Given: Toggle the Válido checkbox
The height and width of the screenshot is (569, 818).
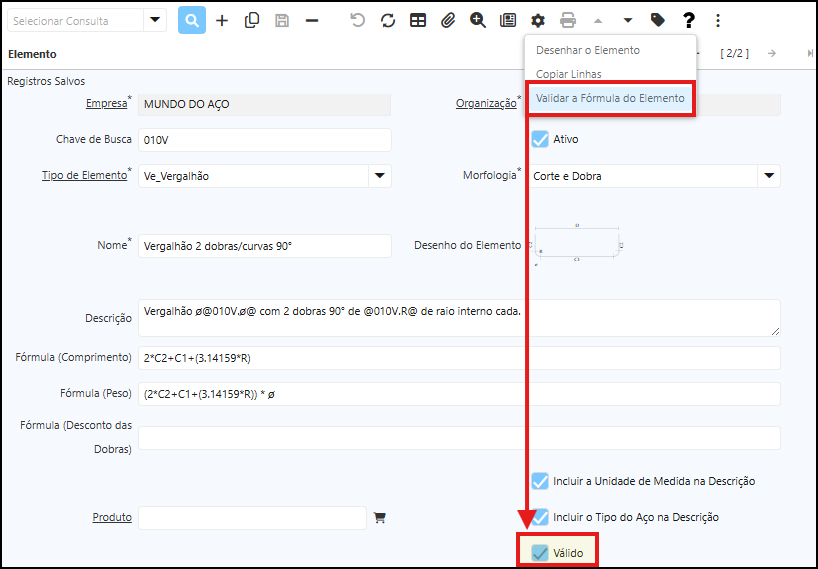Looking at the screenshot, I should (540, 552).
